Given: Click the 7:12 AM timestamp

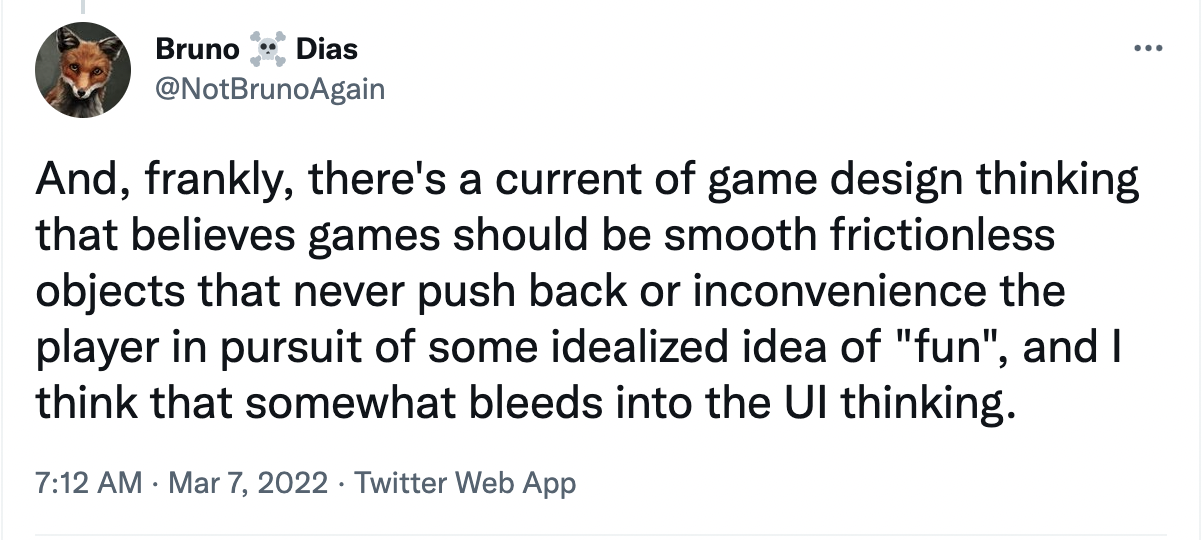Looking at the screenshot, I should tap(89, 484).
